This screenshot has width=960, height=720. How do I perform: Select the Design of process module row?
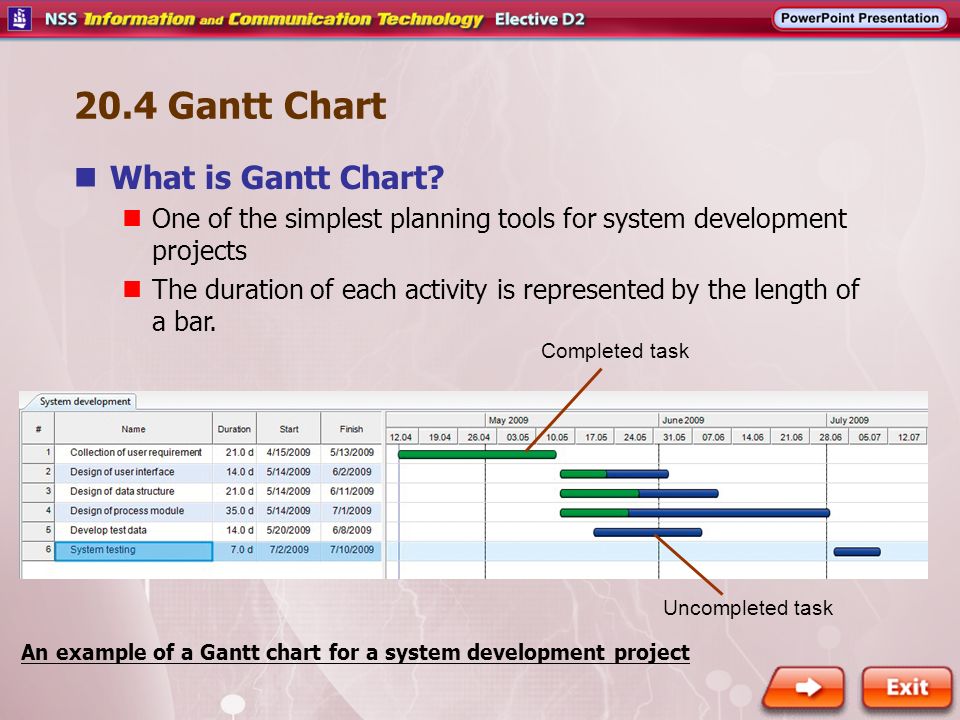pyautogui.click(x=202, y=511)
